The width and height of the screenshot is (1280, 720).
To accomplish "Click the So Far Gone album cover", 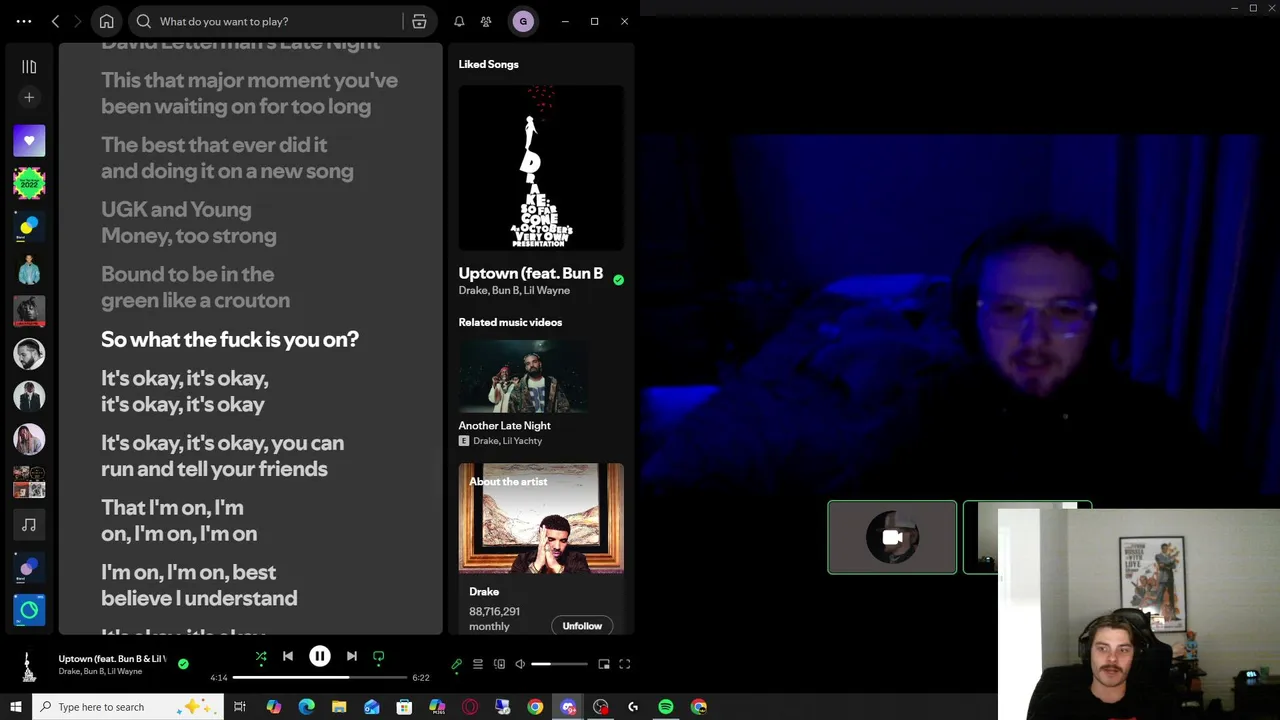I will pos(541,168).
